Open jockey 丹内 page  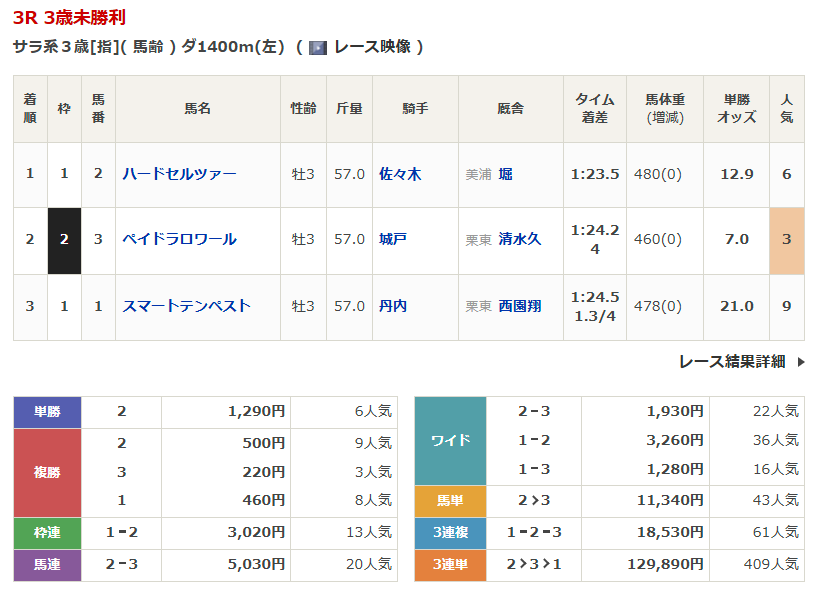(393, 306)
